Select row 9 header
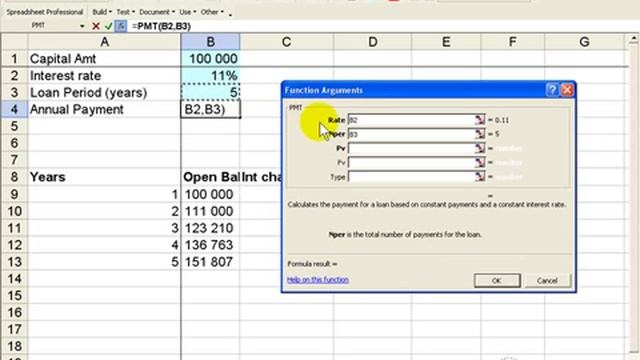 point(14,194)
